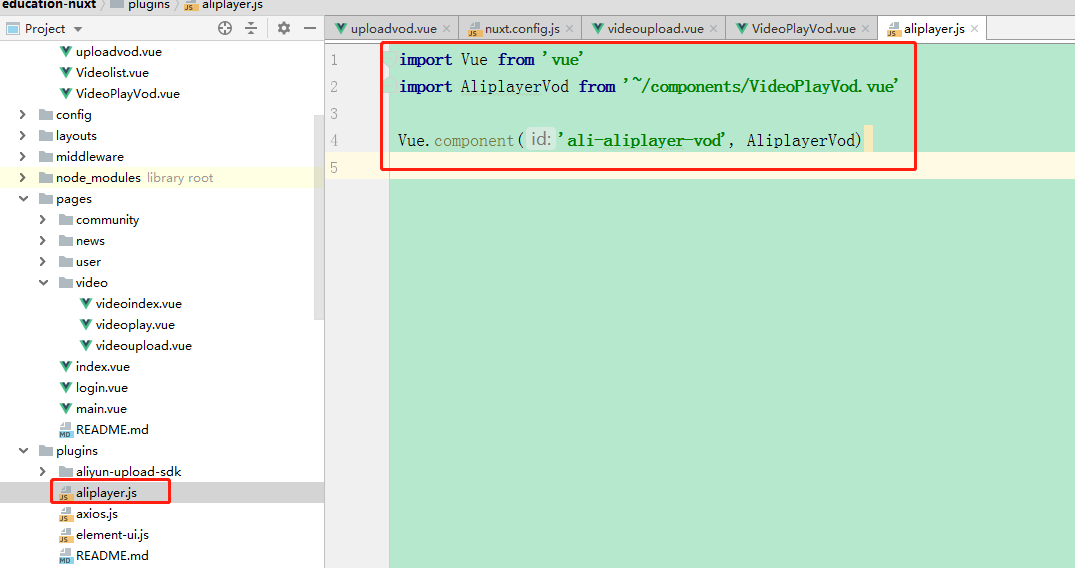1075x568 pixels.
Task: Expand the news folder
Action: pos(43,241)
